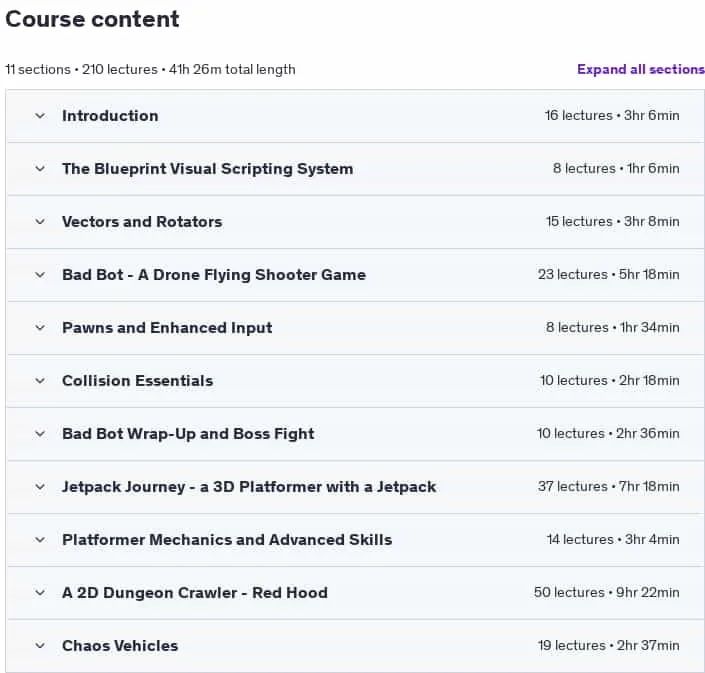Expand the Vectors and Rotators chevron
Image resolution: width=705 pixels, height=673 pixels.
pyautogui.click(x=40, y=222)
